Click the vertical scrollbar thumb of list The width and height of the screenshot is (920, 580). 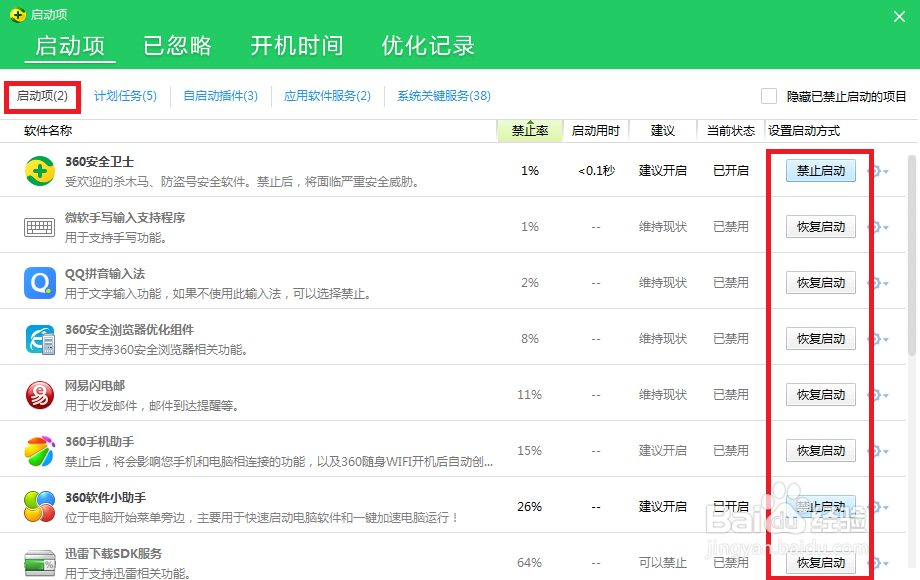click(x=912, y=255)
